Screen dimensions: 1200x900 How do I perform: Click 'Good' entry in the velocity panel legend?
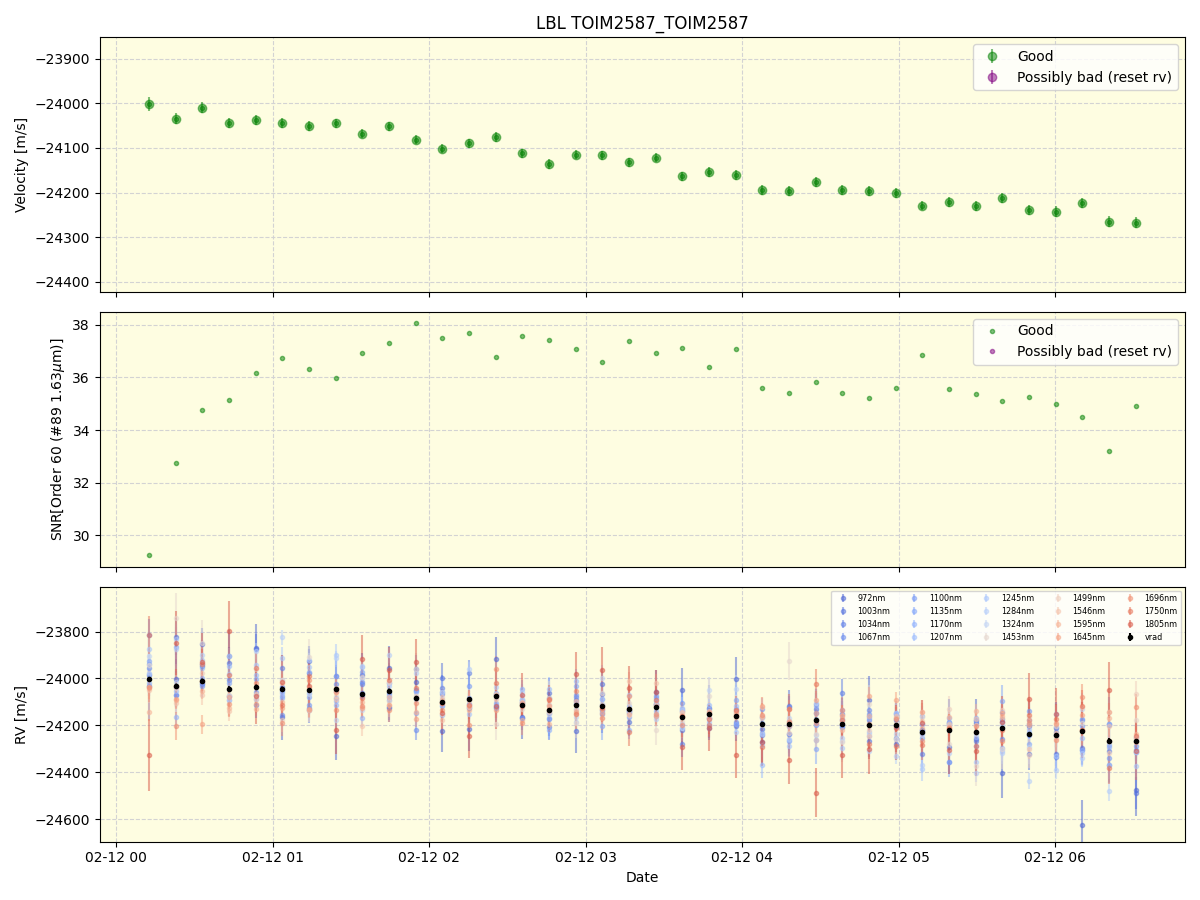pos(1035,56)
